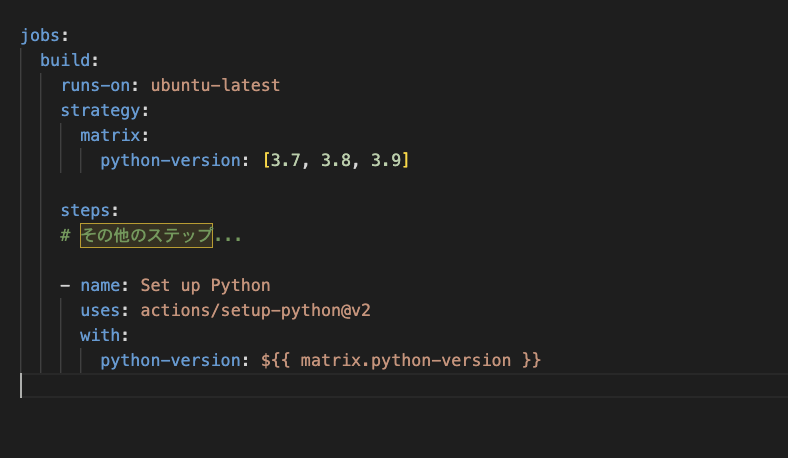
Task: Click the "with" key
Action: tap(100, 335)
